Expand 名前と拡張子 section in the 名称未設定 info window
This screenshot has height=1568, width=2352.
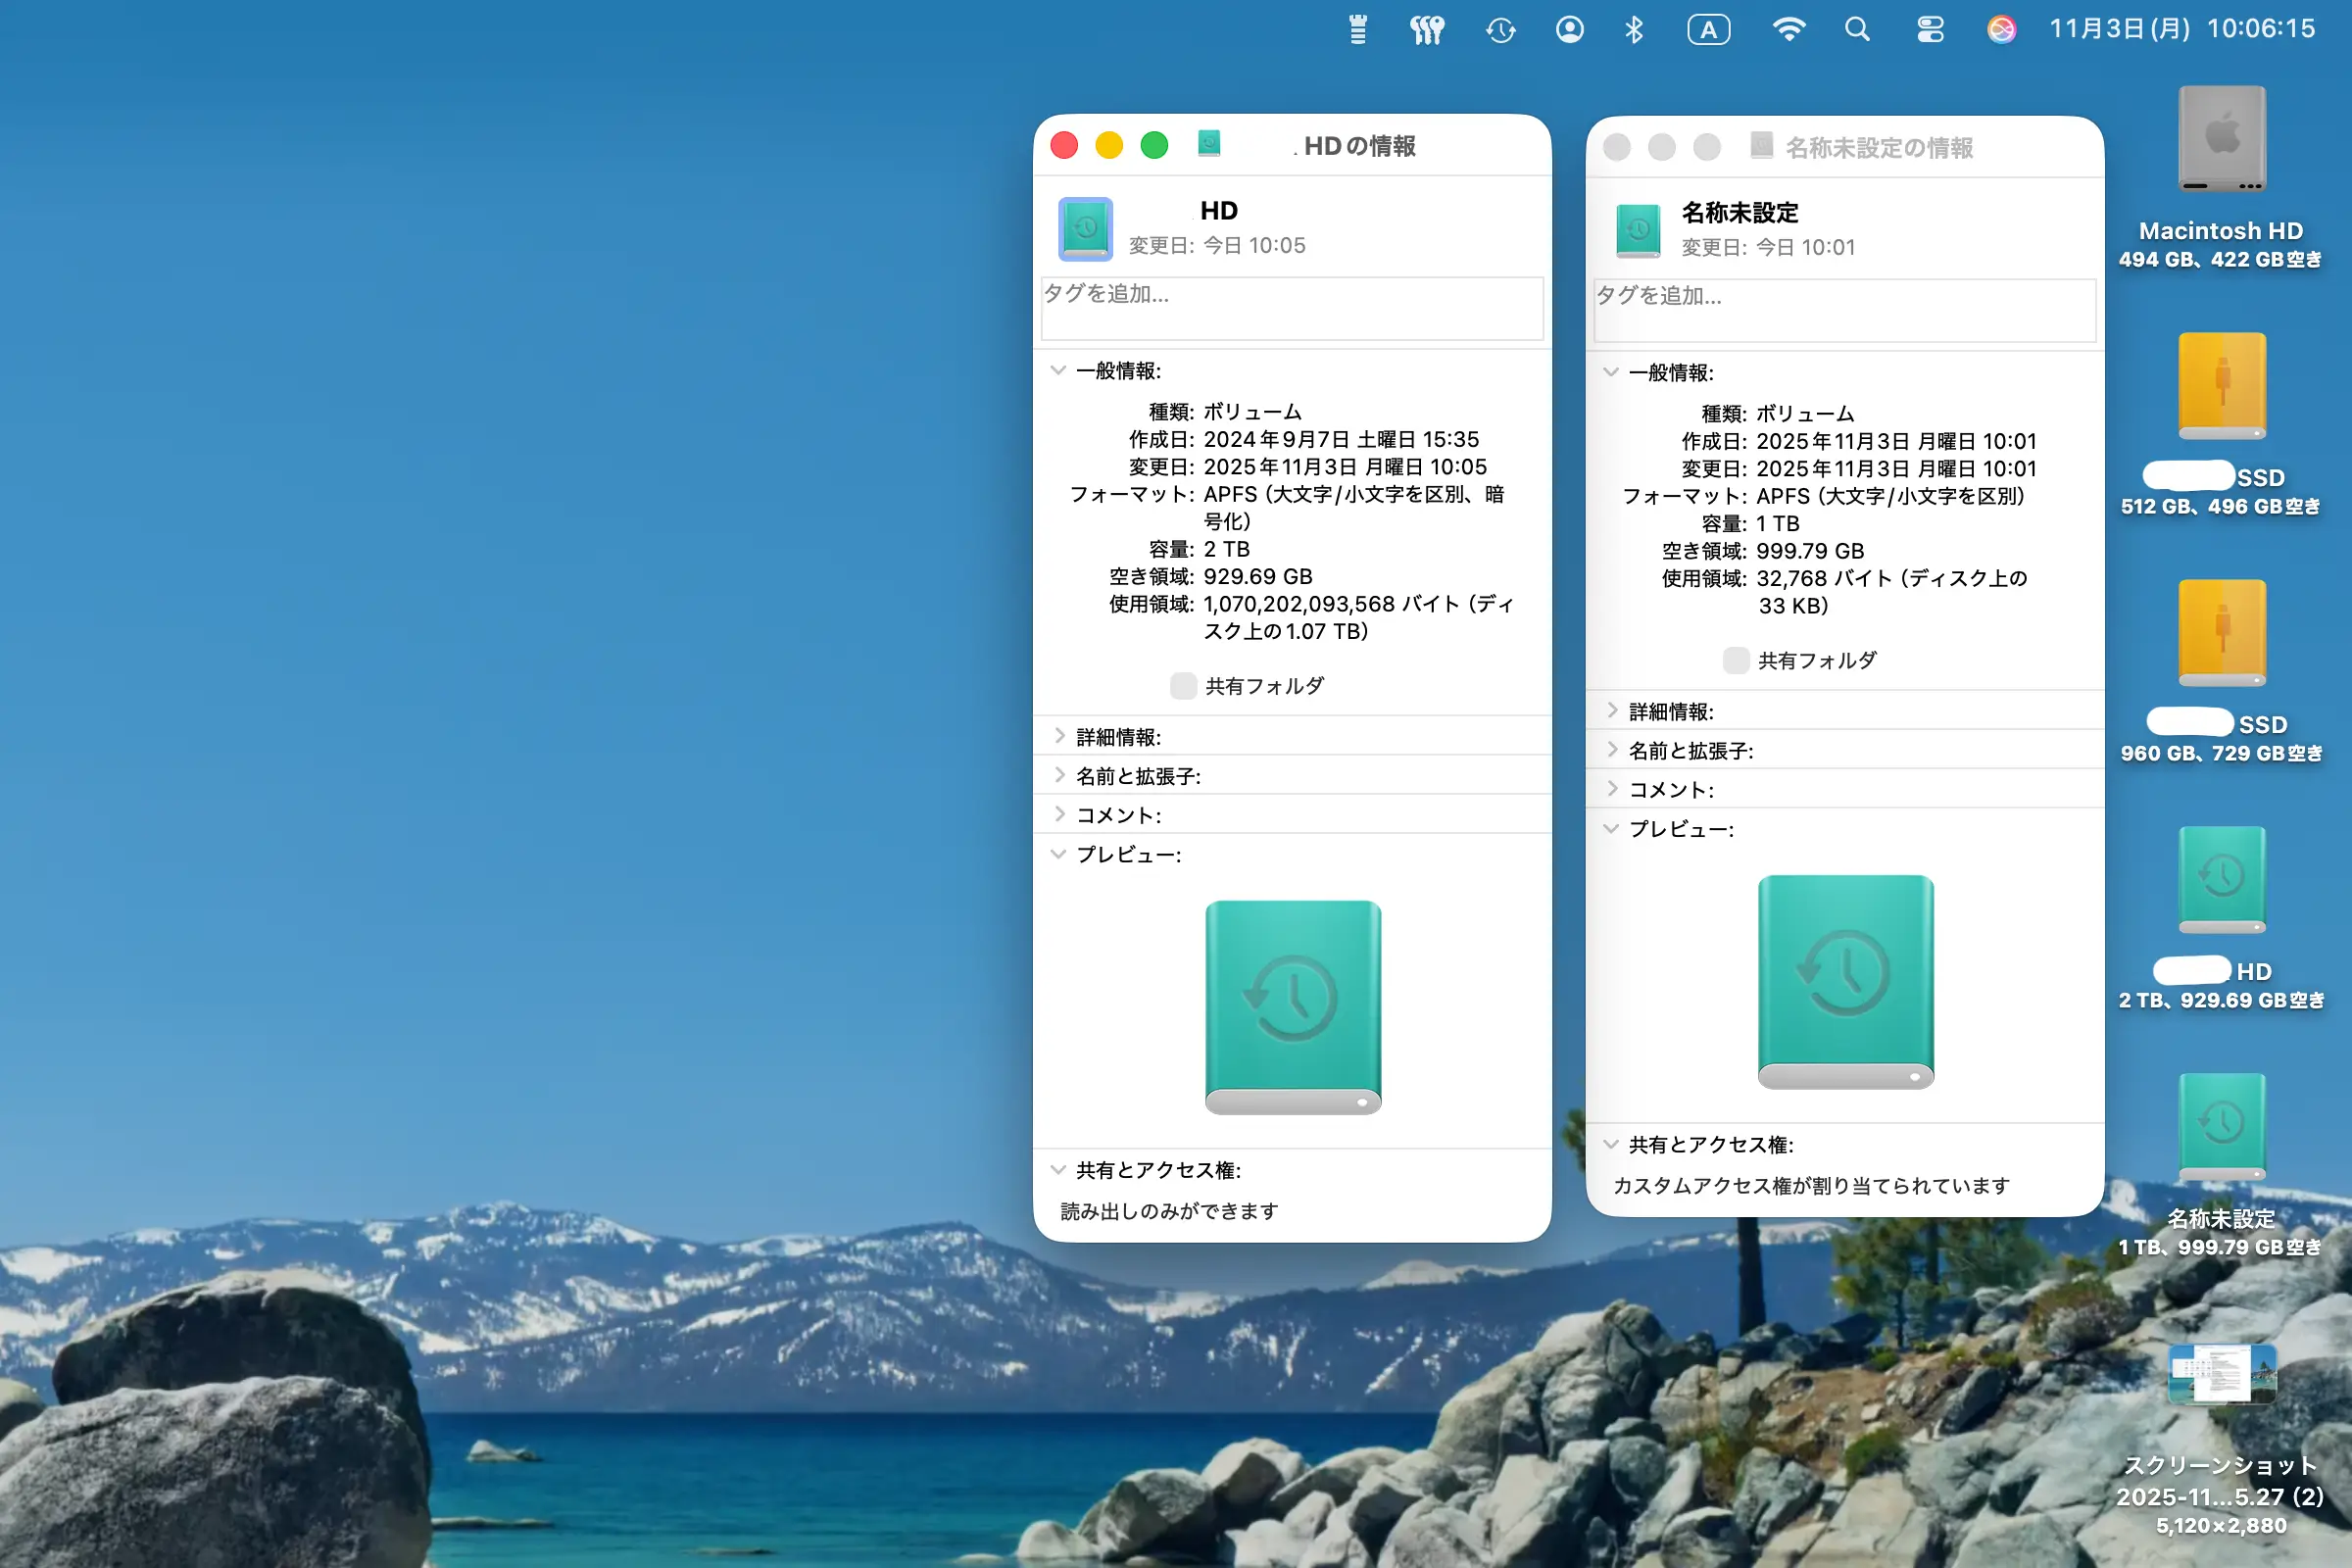click(x=1612, y=750)
